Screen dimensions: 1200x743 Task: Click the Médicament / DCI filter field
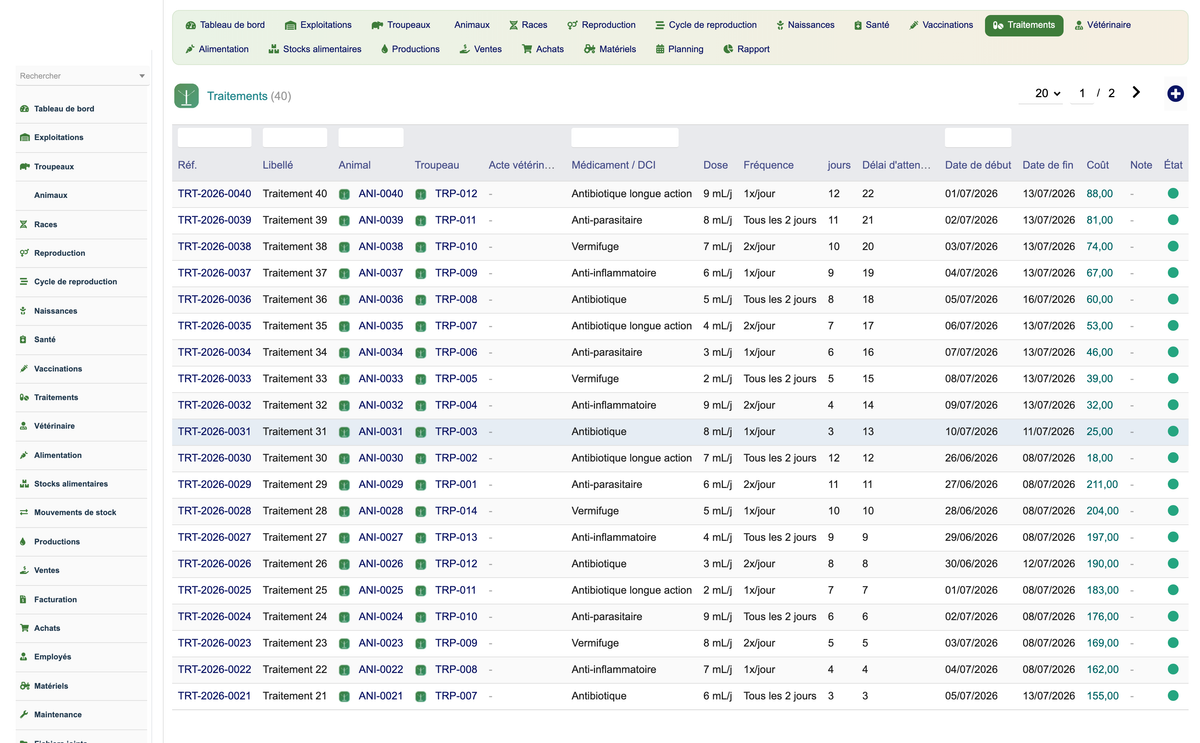pos(625,137)
